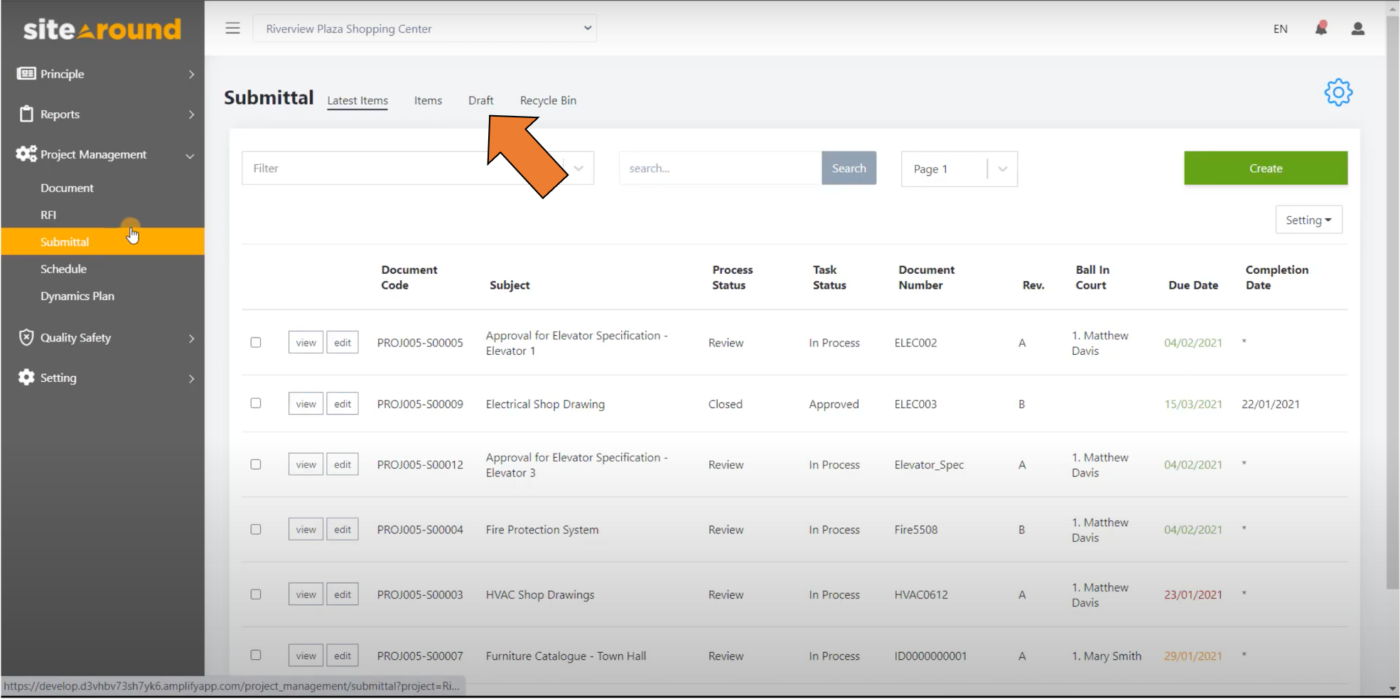Click view for PROJ005-S00004

pyautogui.click(x=306, y=530)
